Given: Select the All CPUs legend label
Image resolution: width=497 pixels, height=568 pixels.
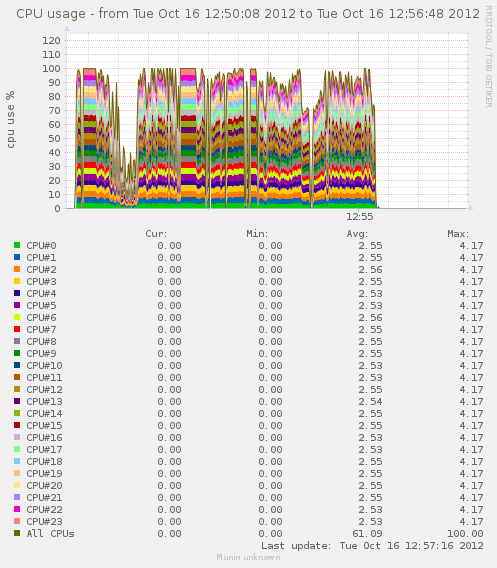Looking at the screenshot, I should tap(50, 534).
